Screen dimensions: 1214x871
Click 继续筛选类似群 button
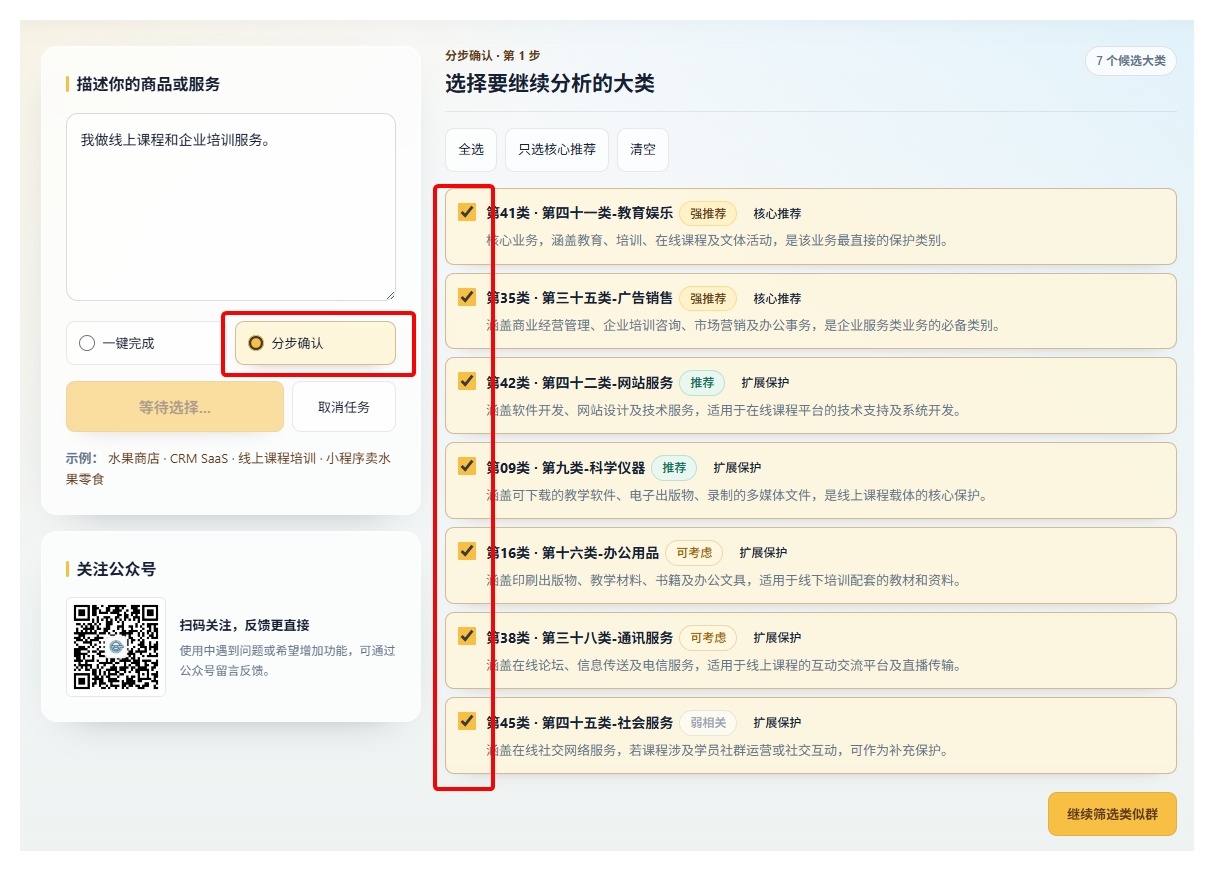pyautogui.click(x=1112, y=814)
